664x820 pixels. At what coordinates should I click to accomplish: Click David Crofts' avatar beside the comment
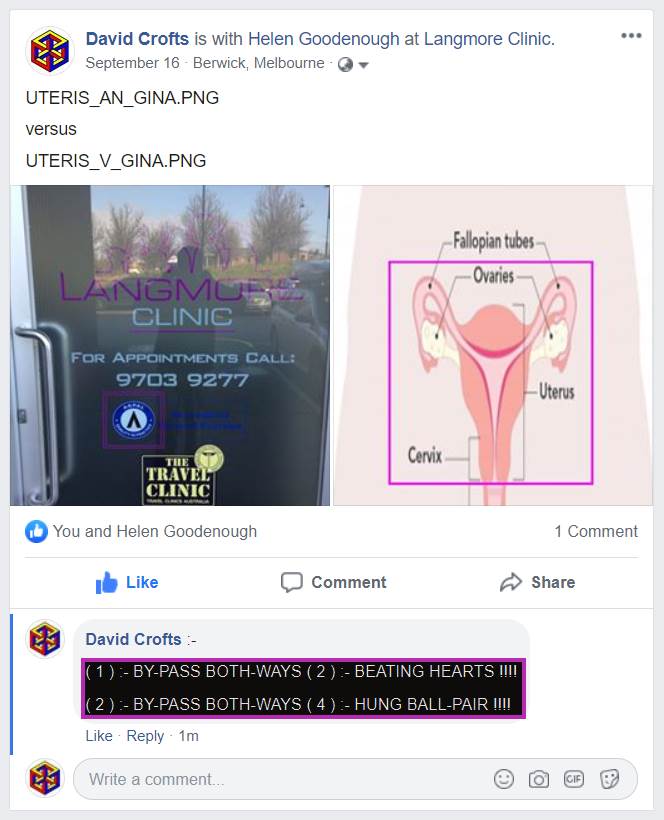click(x=45, y=639)
